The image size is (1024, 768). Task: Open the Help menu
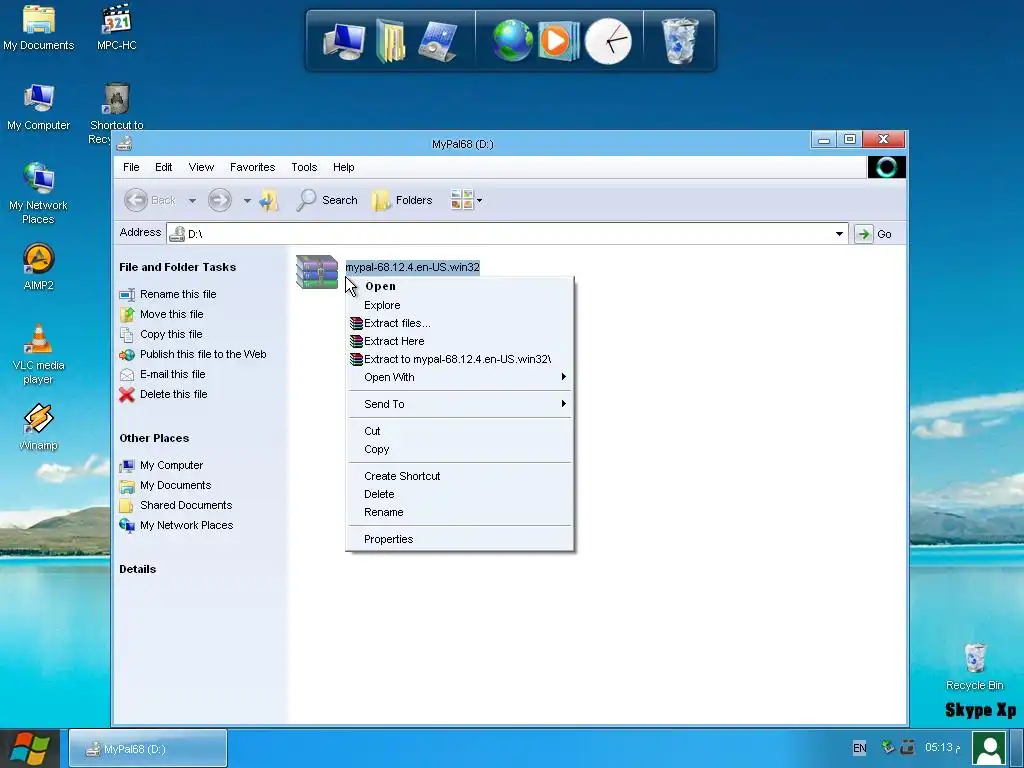[344, 167]
